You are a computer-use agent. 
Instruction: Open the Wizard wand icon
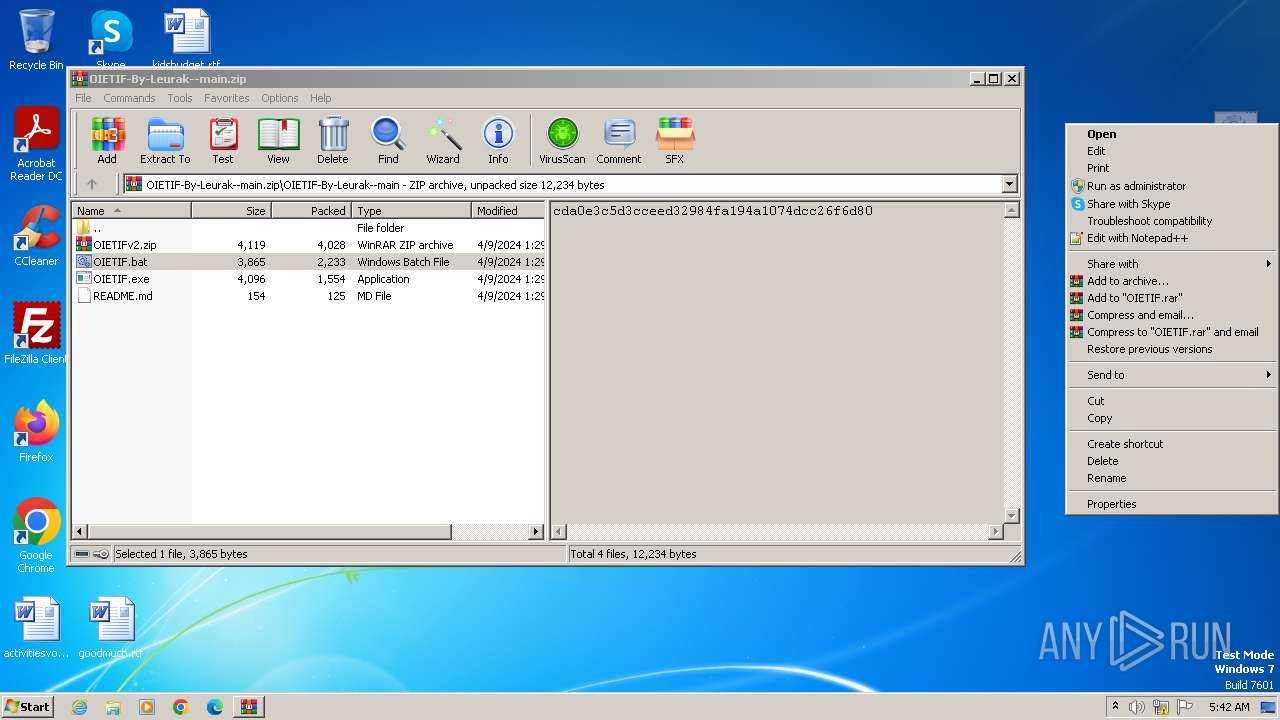443,140
